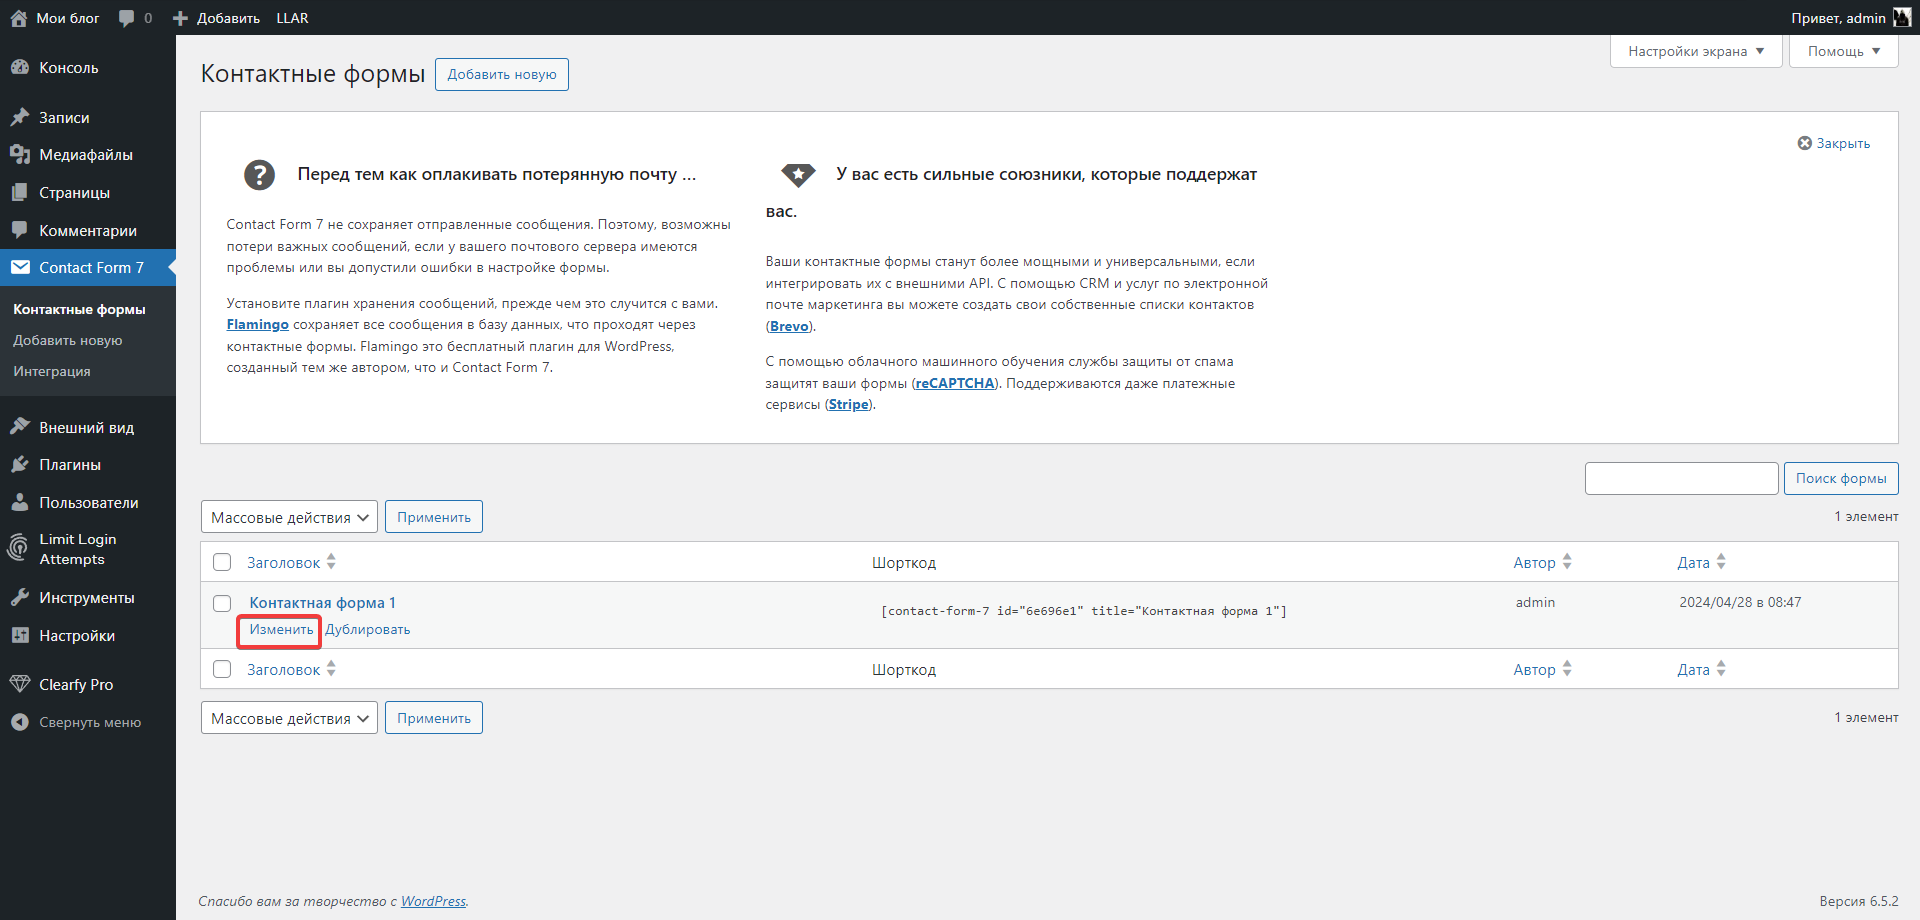
Task: Click footer Дата column sort arrows
Action: (1721, 669)
